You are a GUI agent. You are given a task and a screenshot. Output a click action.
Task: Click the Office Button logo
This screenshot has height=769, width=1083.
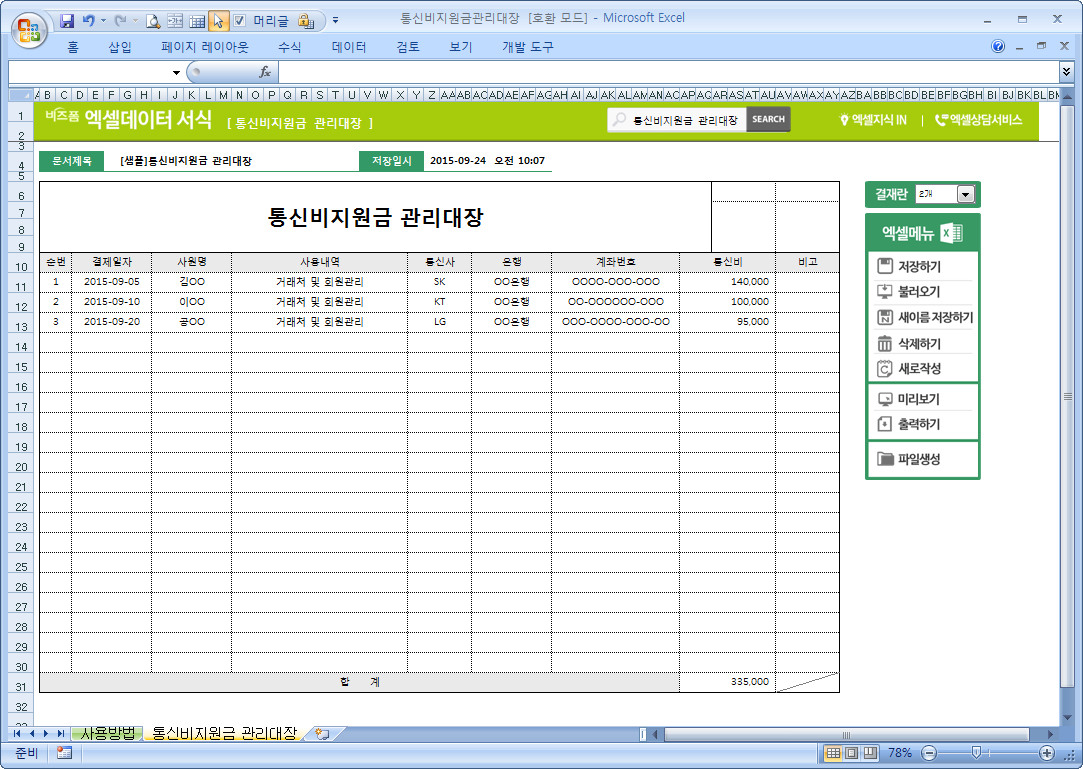coord(28,27)
